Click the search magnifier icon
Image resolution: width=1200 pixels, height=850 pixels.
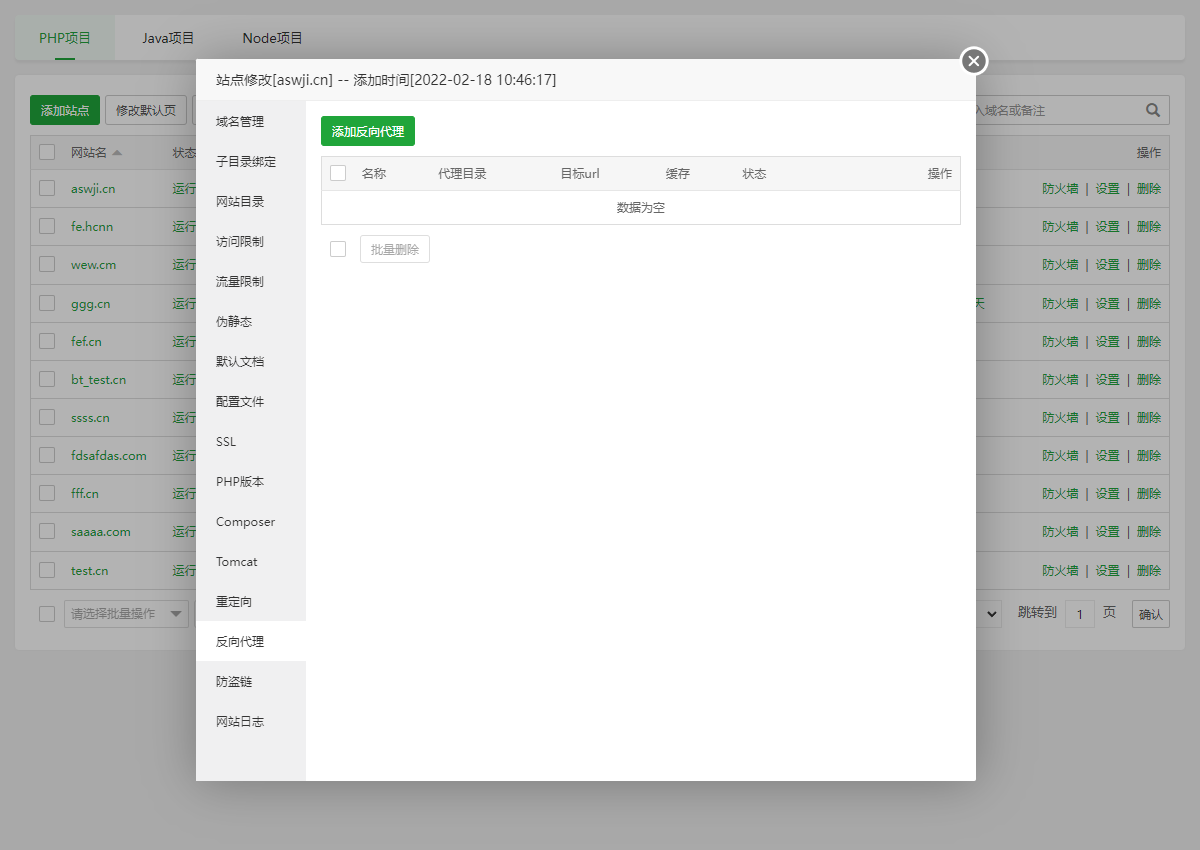point(1152,110)
